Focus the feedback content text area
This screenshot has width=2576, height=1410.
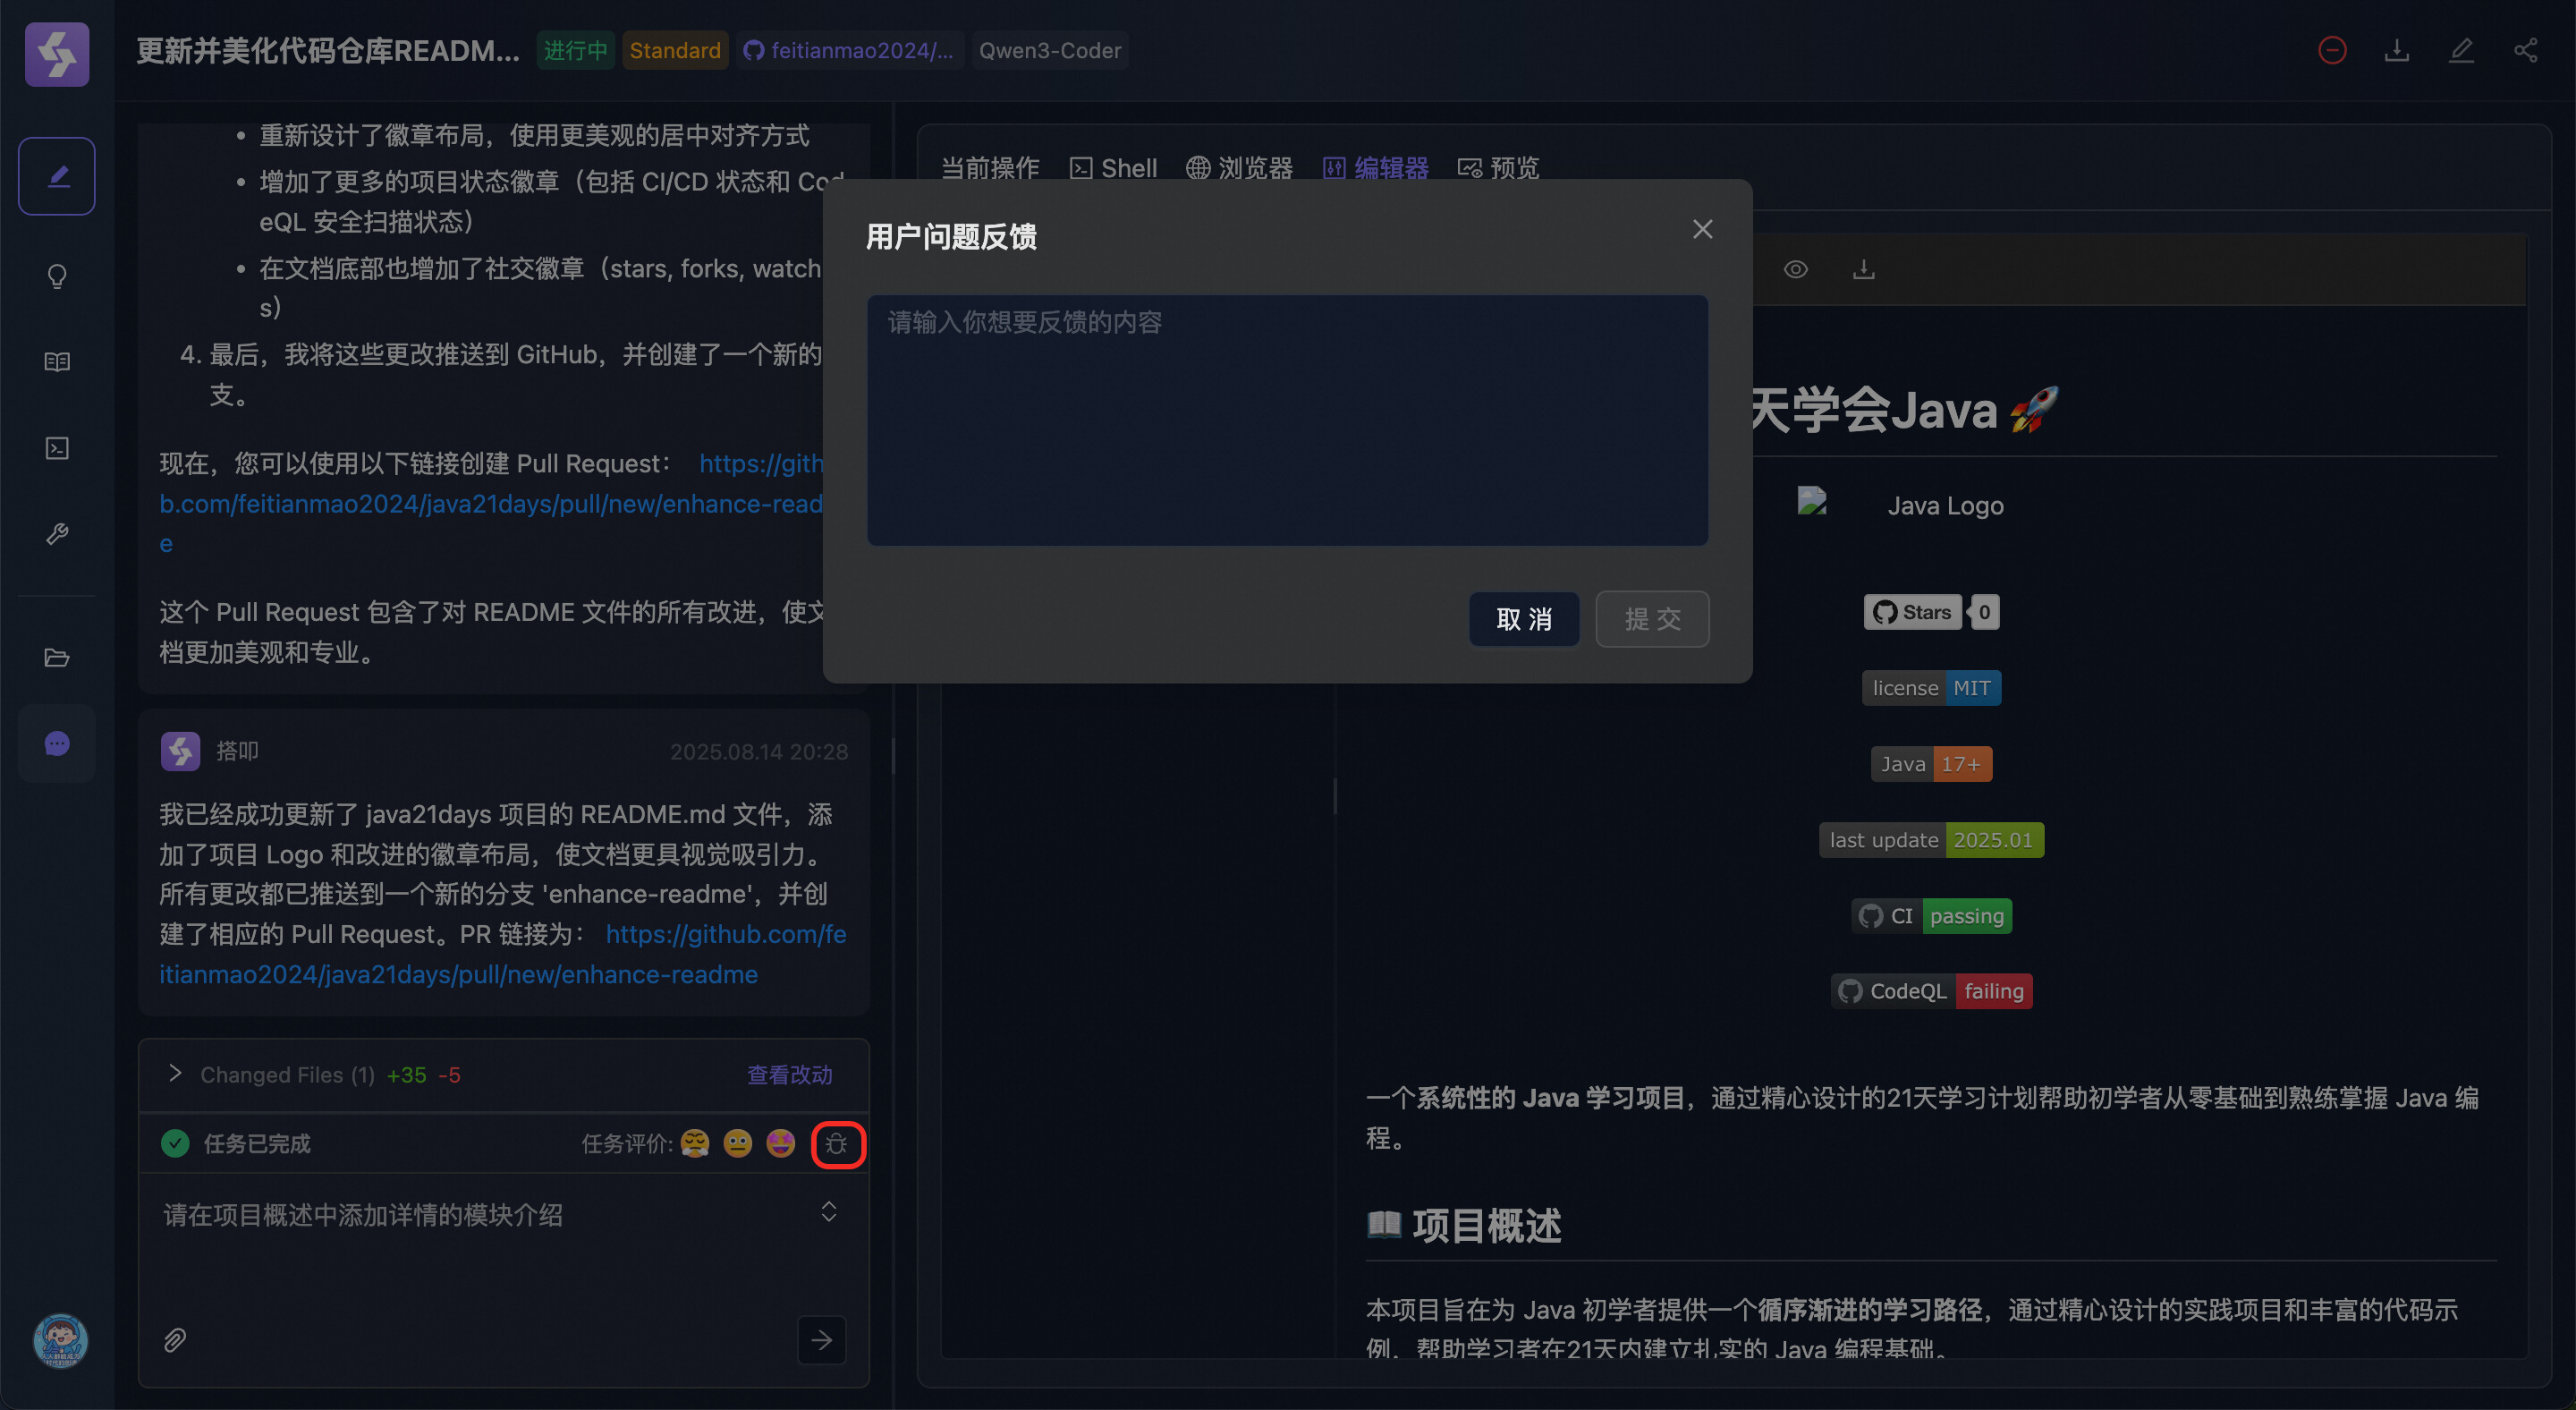1287,420
